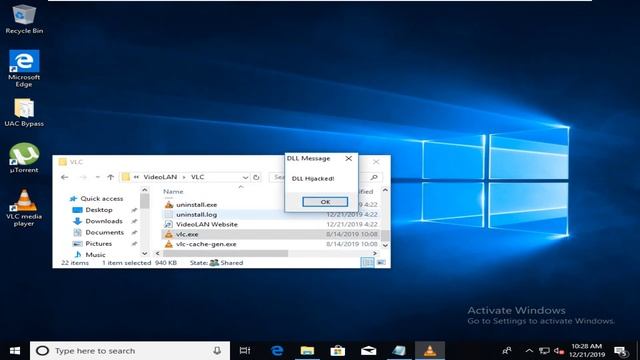Select the uninstall.exe file

196,204
